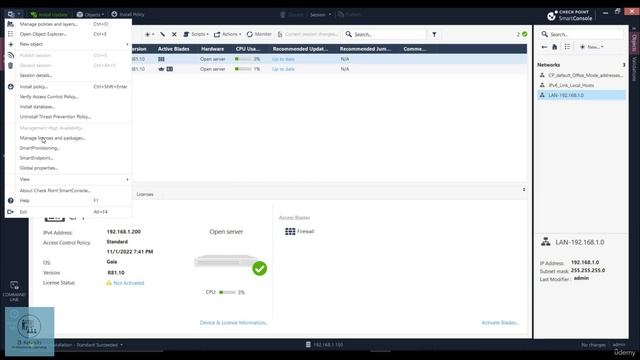Click Up to date link in the first row
Screen dimensions: 640x360
point(283,59)
